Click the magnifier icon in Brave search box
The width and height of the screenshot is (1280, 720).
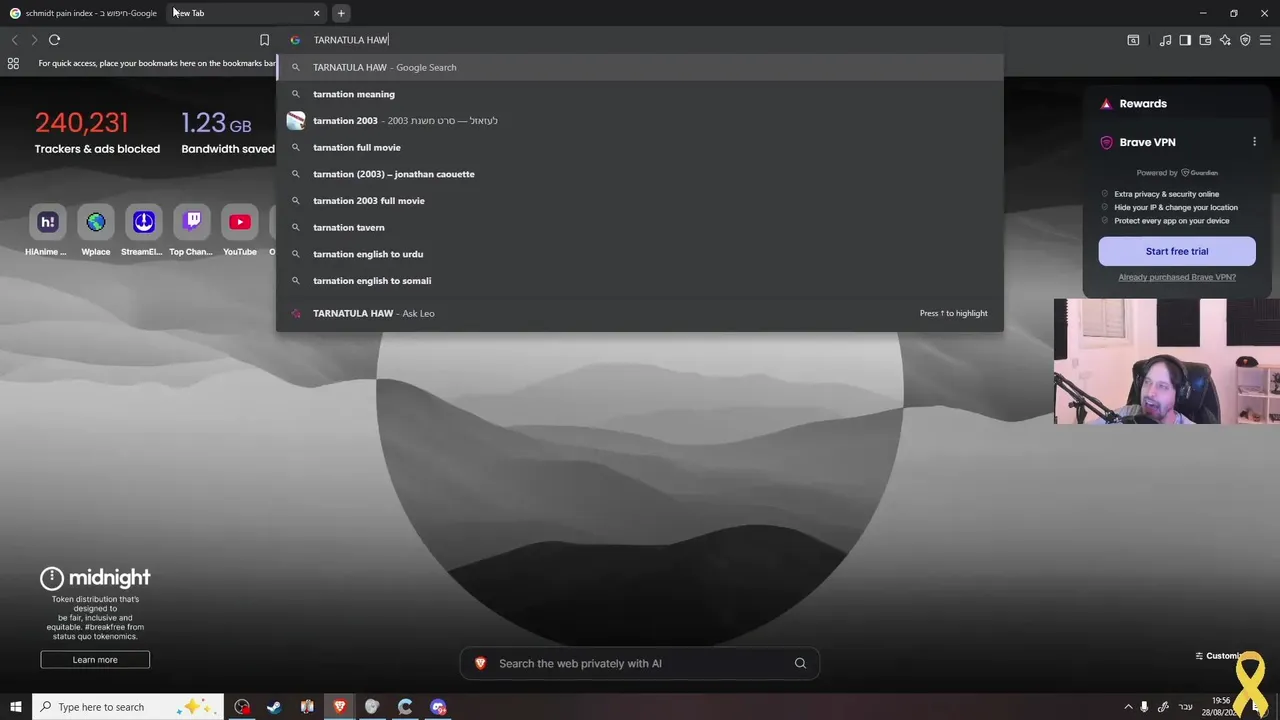pyautogui.click(x=800, y=663)
